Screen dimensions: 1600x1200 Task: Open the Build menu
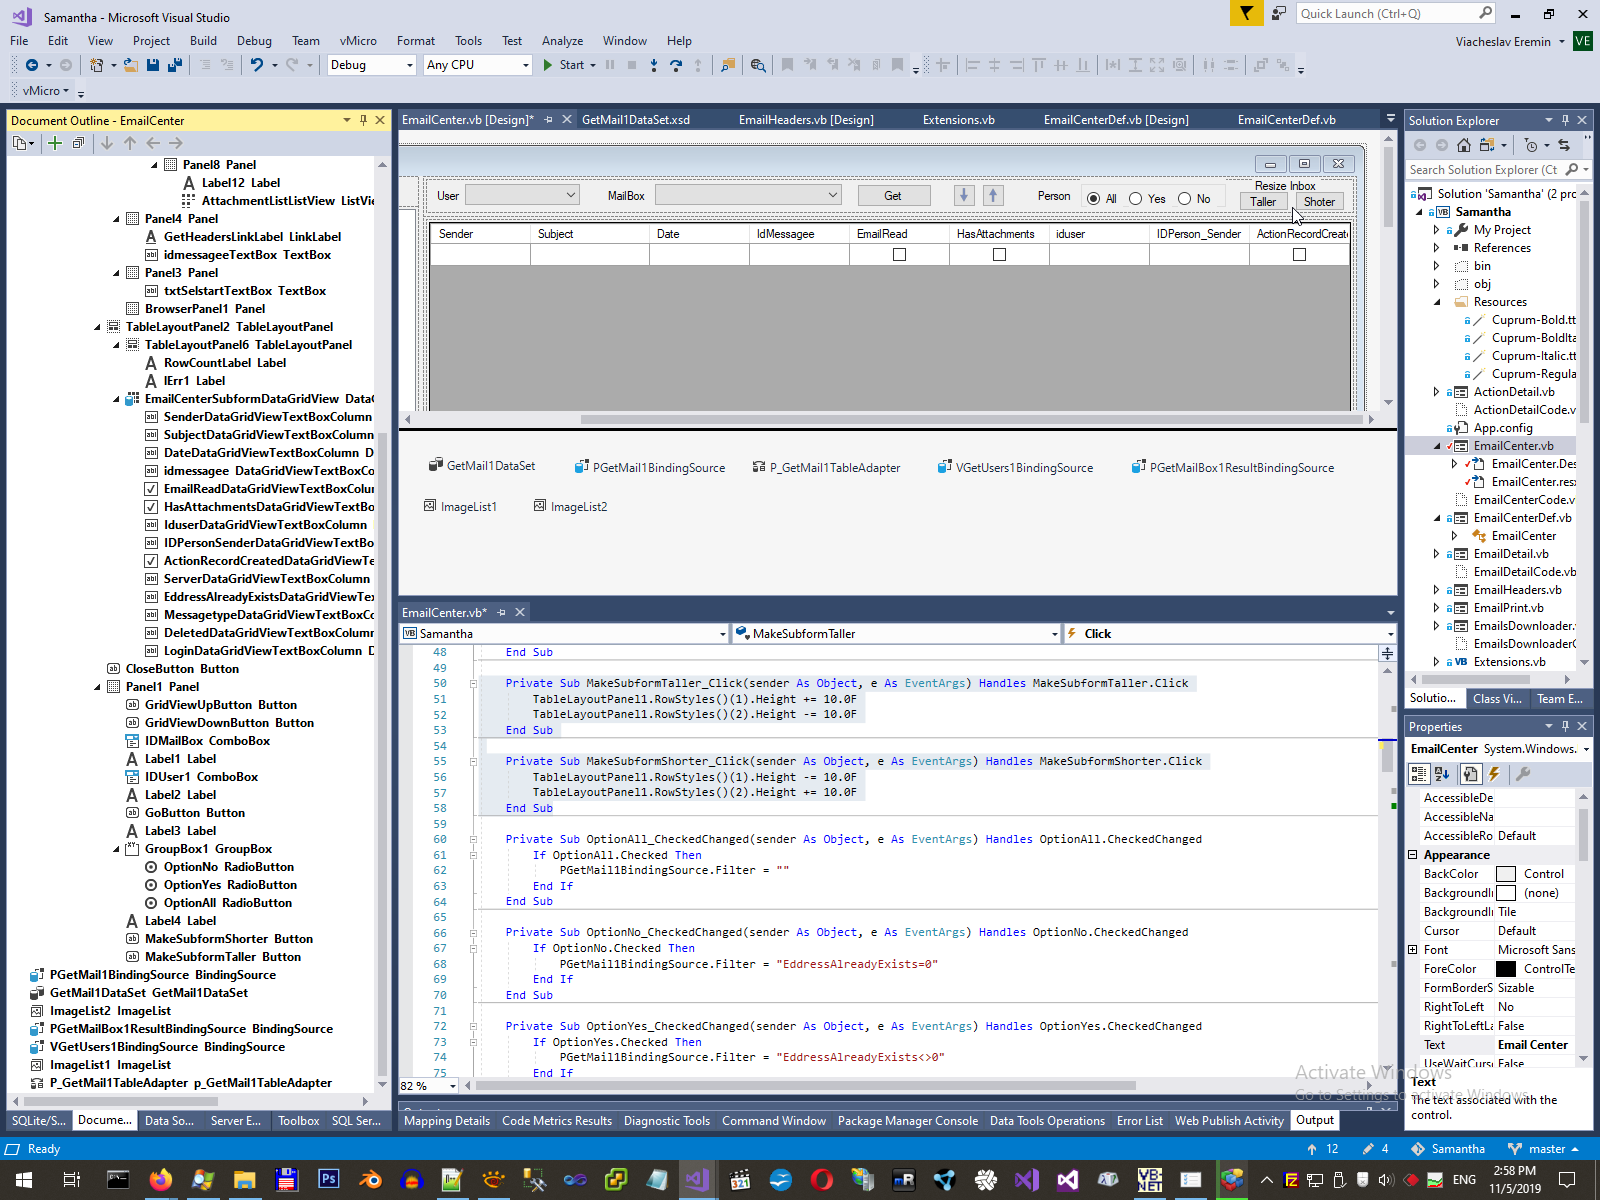click(x=203, y=41)
